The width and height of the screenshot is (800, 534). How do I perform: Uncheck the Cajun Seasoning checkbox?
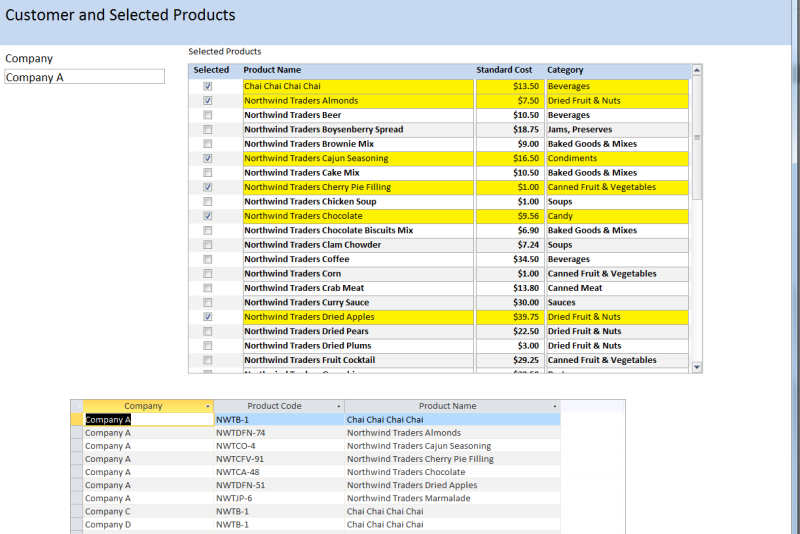point(208,158)
